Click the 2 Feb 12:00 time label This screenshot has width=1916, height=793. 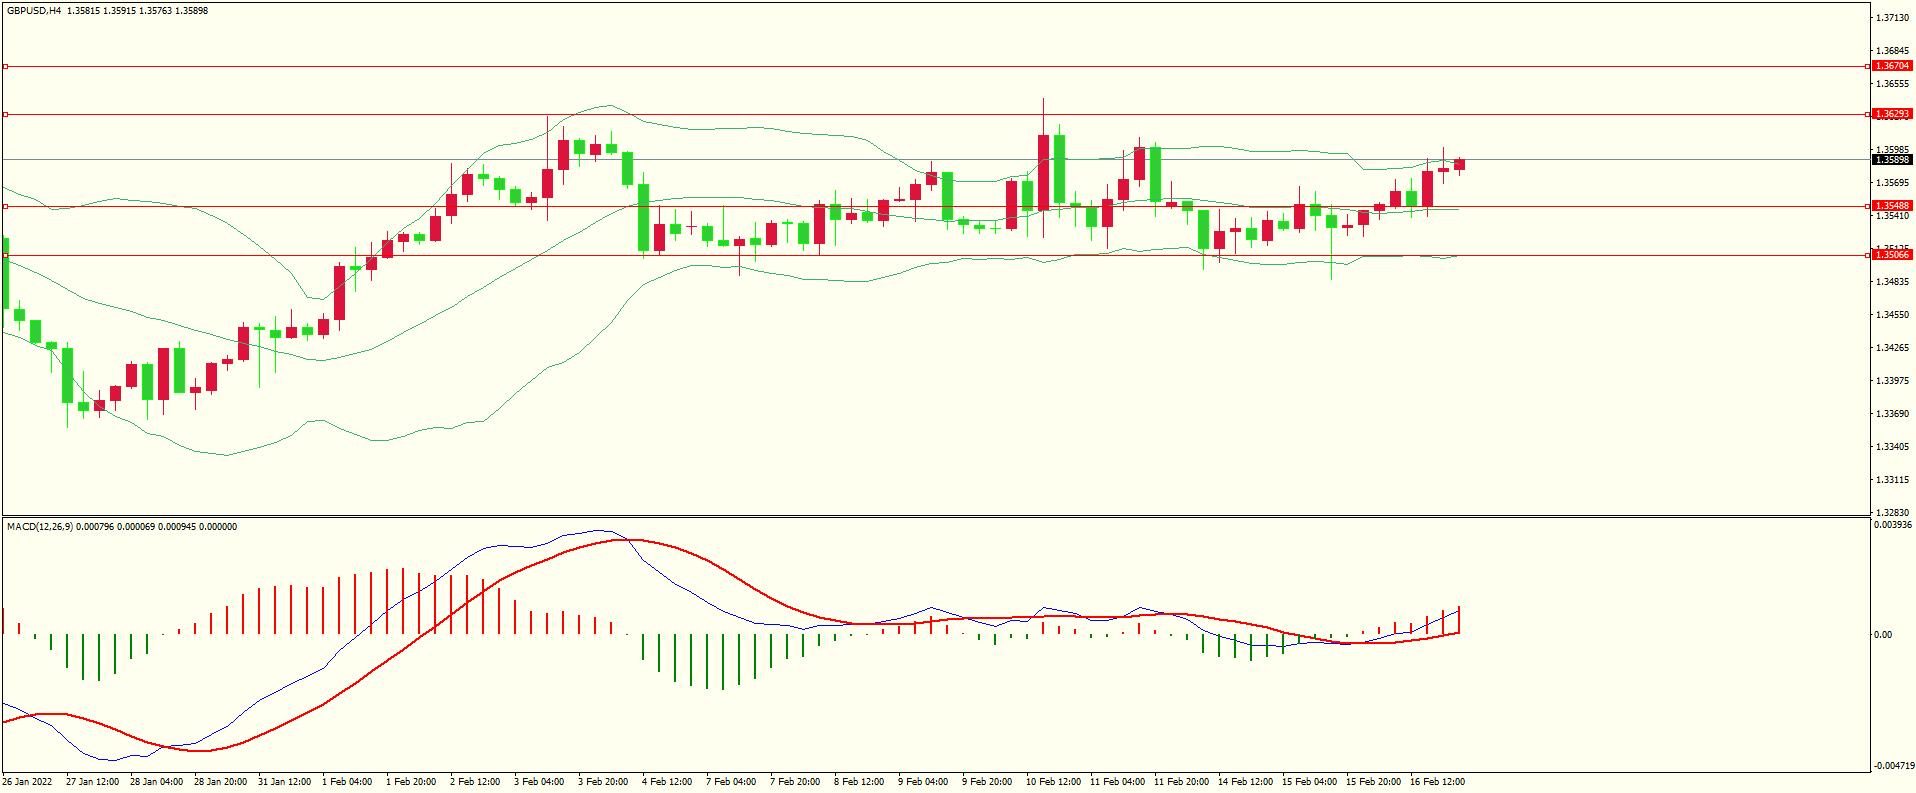click(475, 782)
